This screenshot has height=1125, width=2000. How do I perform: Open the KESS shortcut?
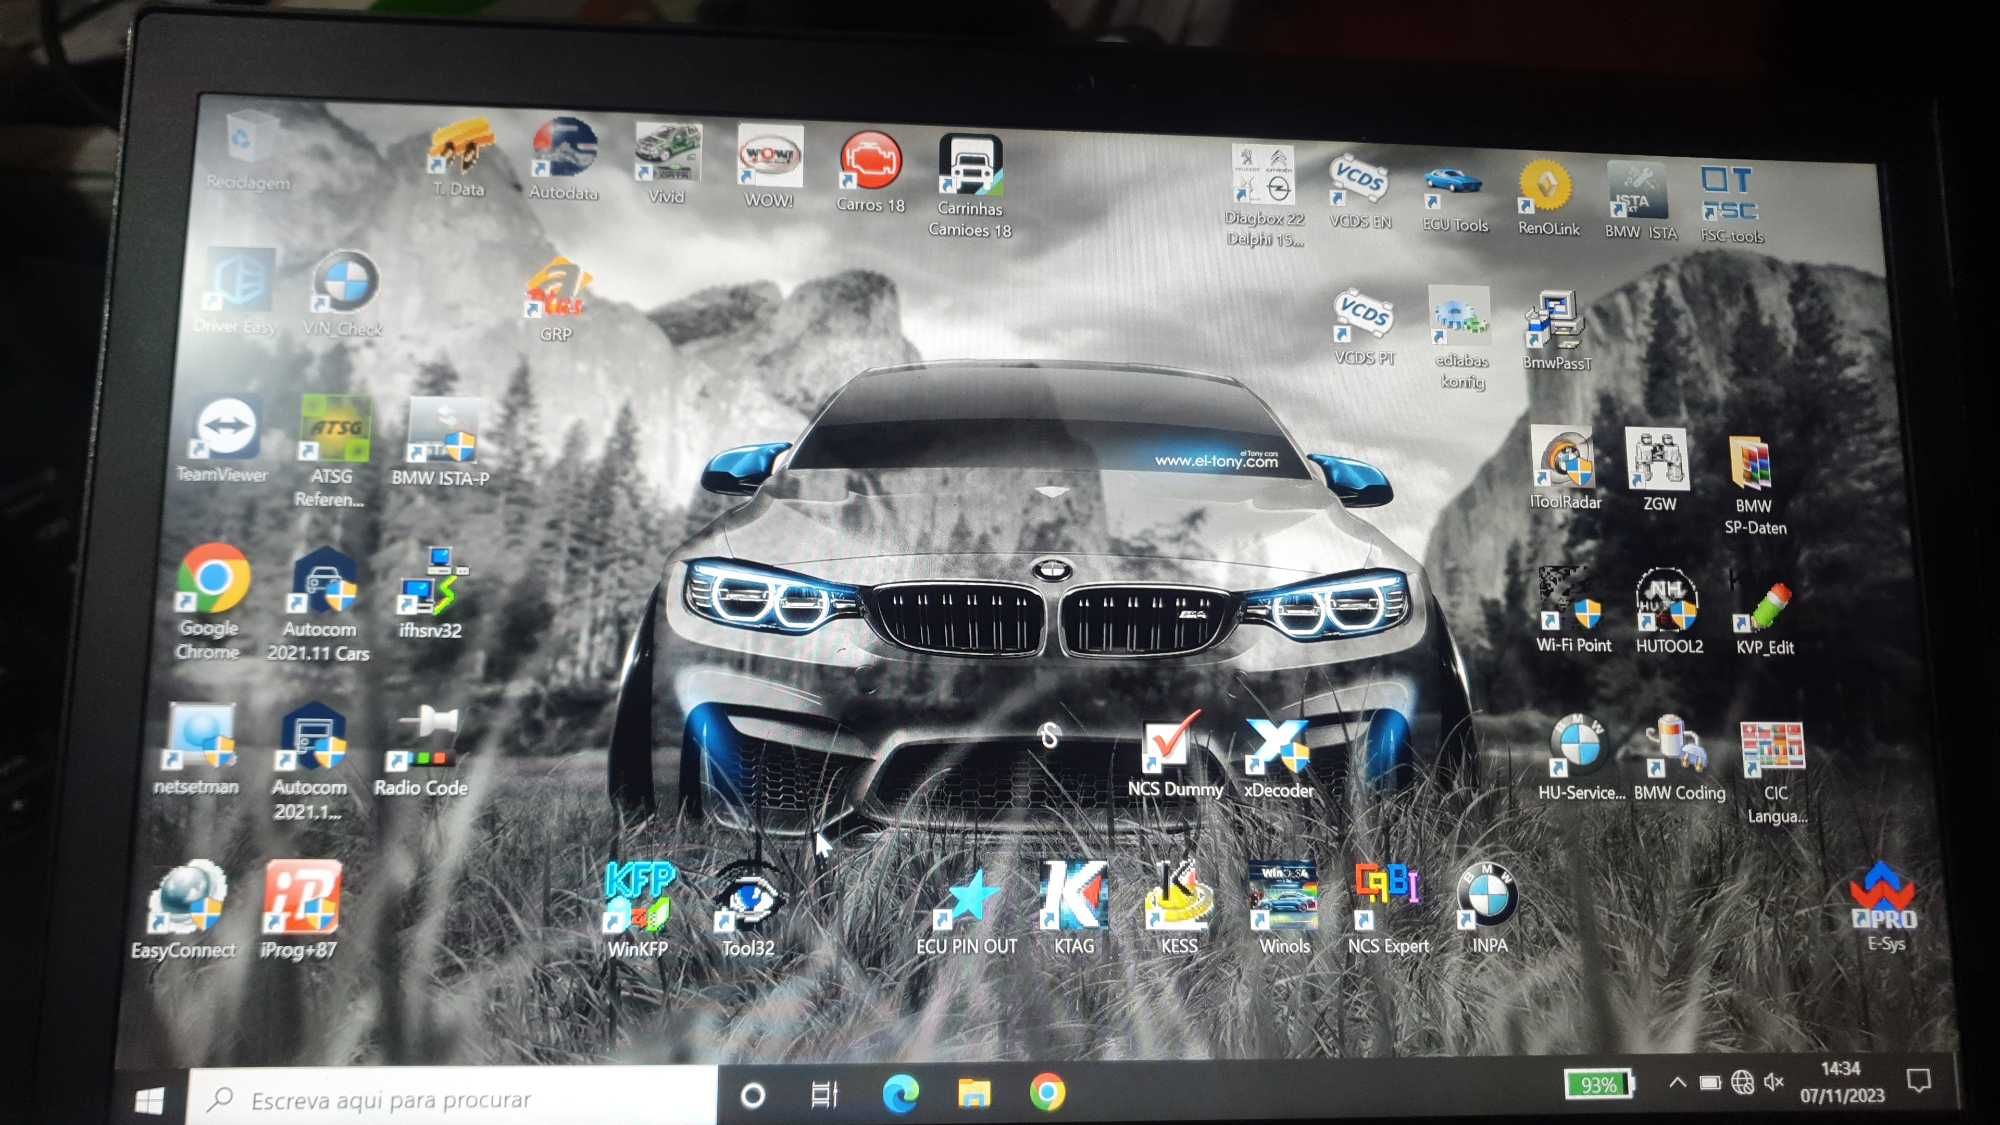point(1178,908)
